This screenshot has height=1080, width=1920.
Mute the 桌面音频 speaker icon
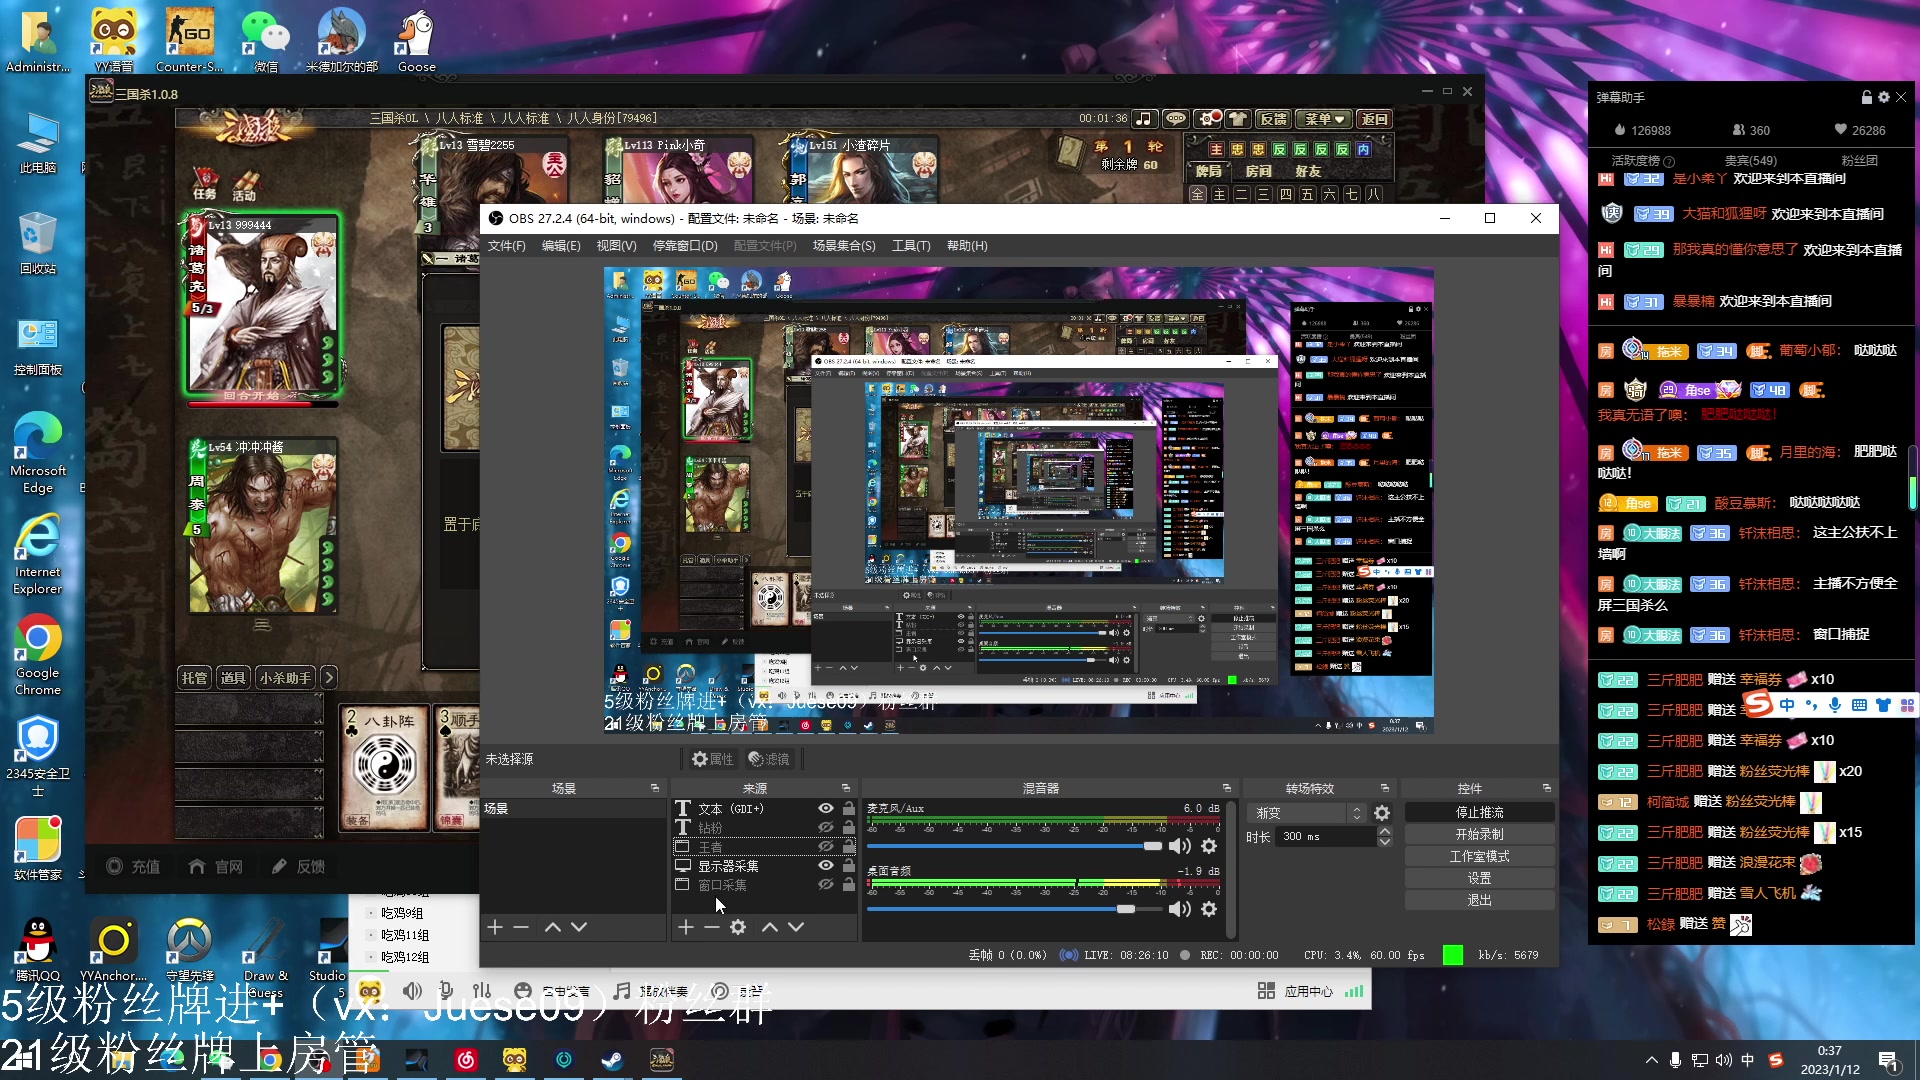coord(1180,909)
